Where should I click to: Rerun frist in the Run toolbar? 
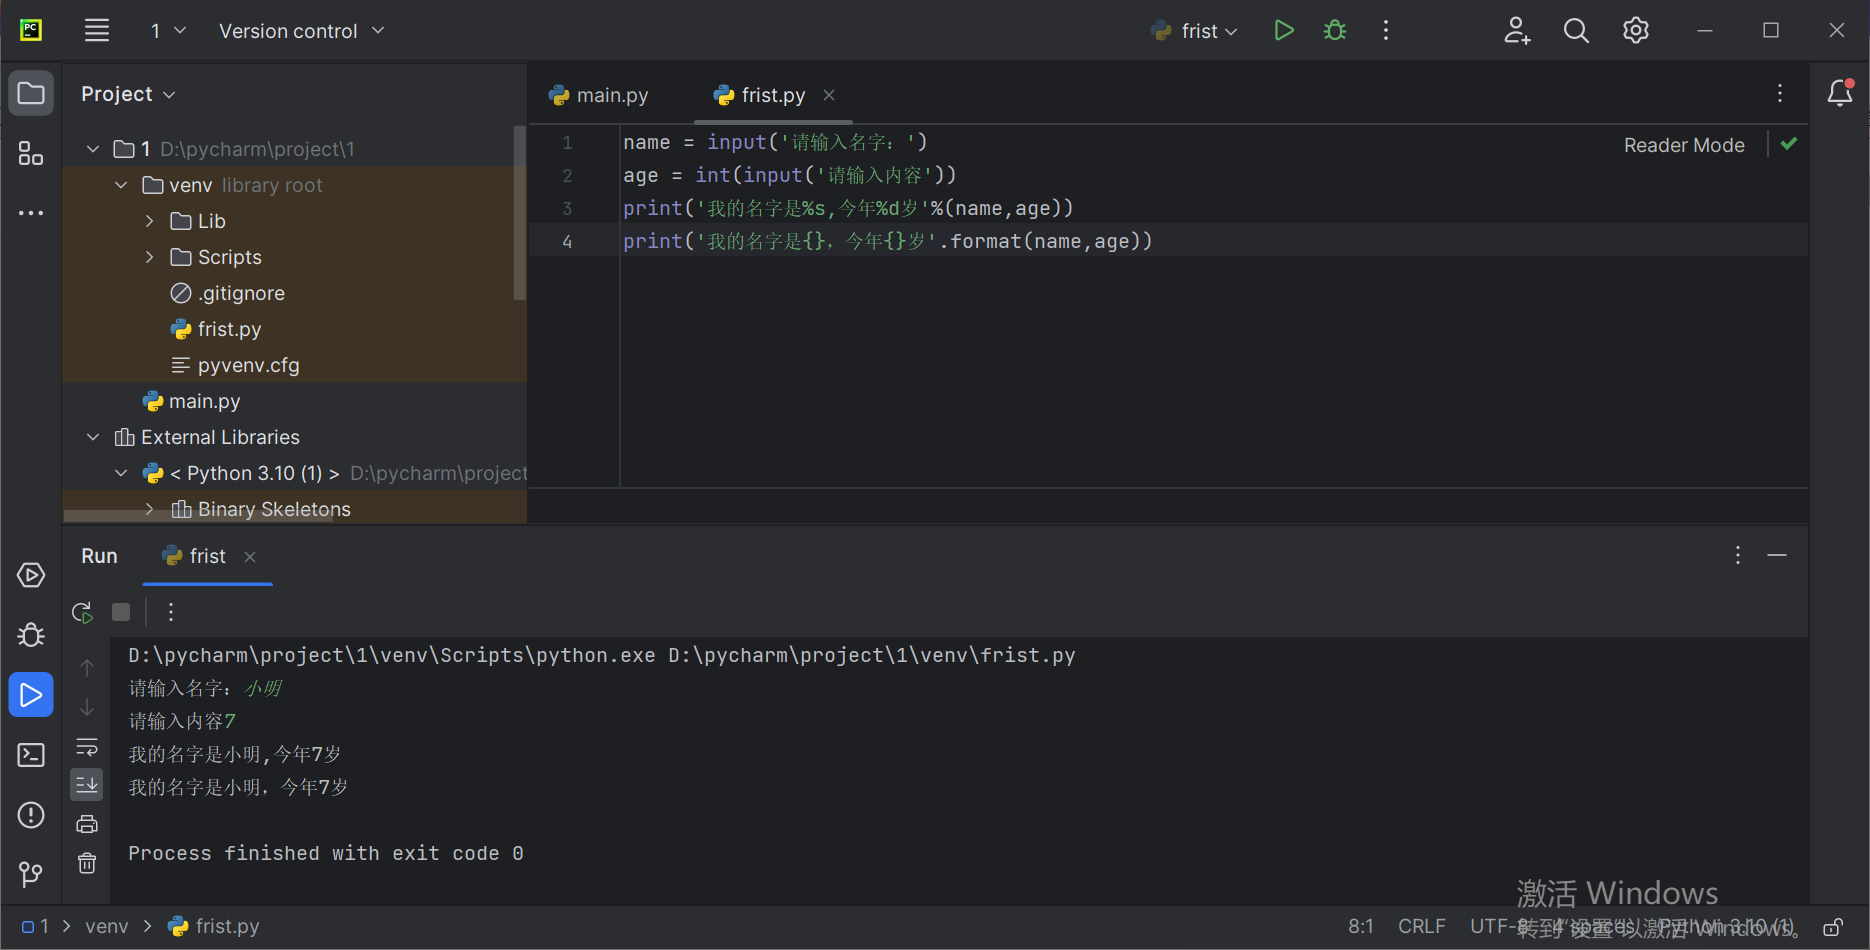click(83, 612)
